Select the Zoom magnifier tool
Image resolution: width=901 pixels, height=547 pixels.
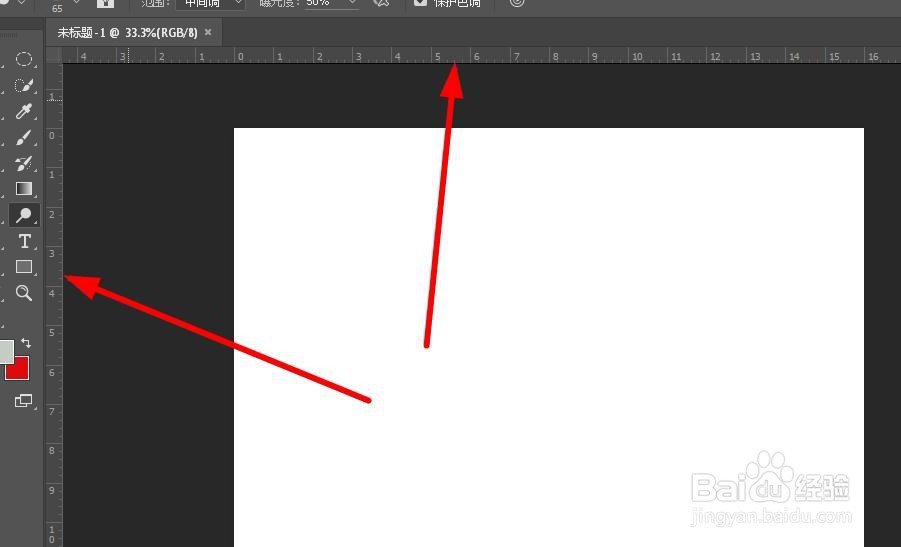click(24, 293)
